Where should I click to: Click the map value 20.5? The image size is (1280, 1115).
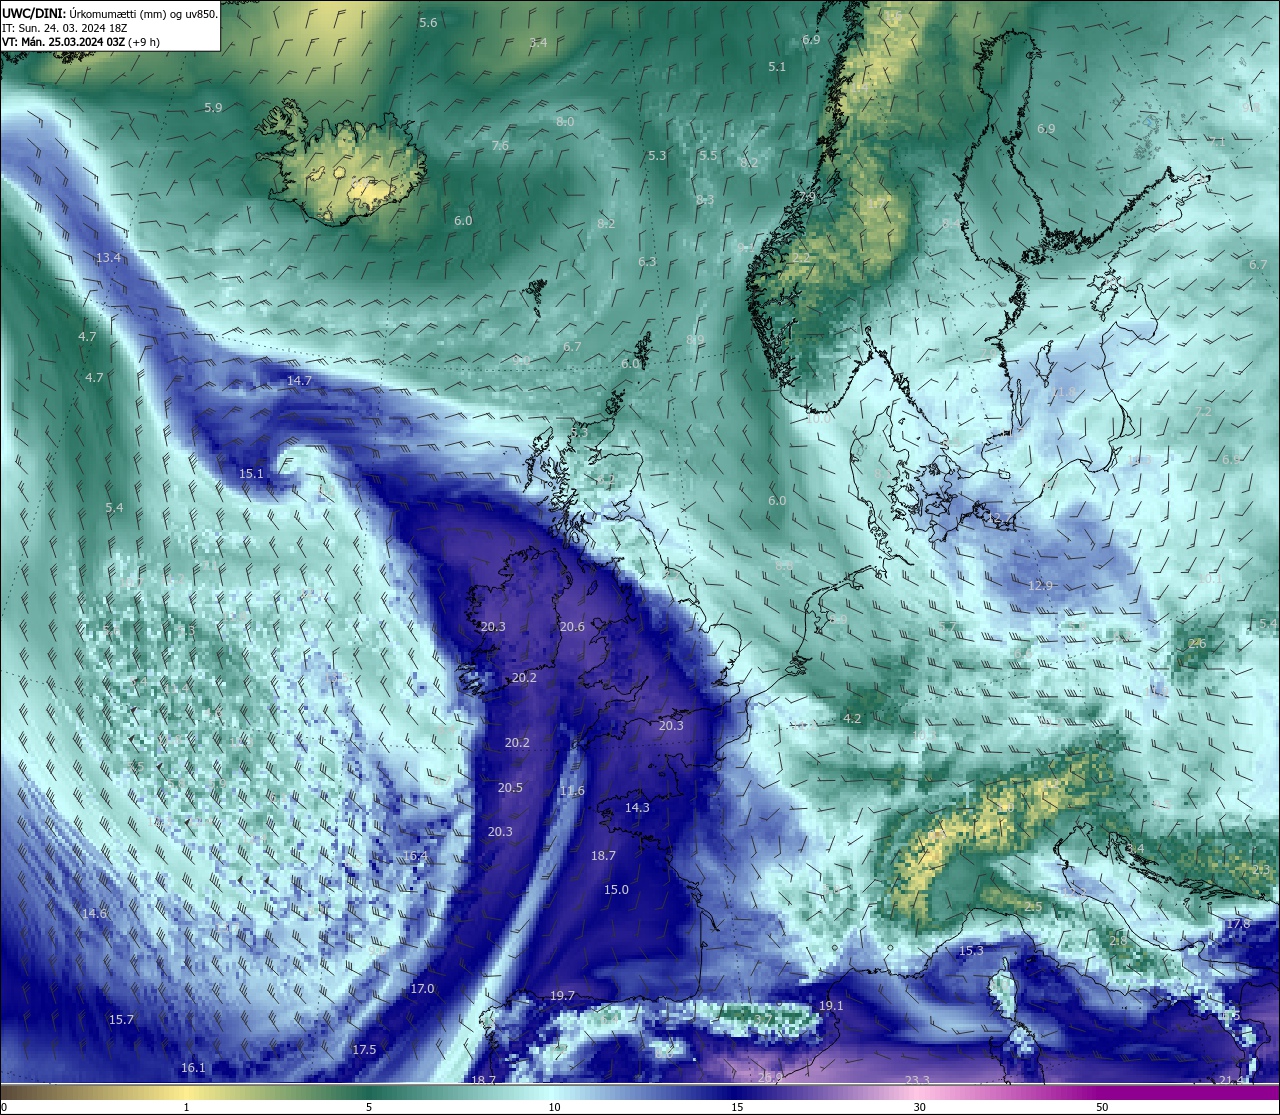tap(510, 787)
